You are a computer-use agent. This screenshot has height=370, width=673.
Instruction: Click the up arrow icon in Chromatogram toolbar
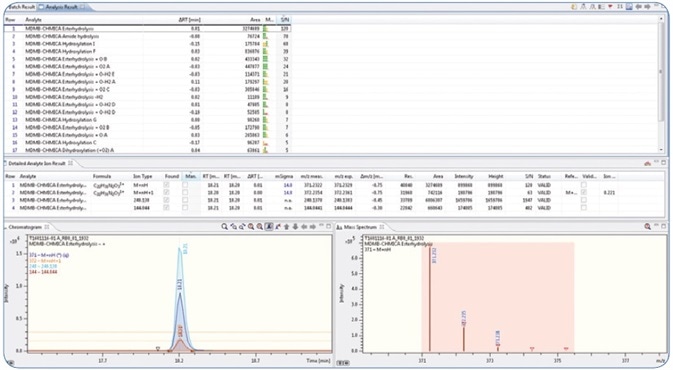287,227
